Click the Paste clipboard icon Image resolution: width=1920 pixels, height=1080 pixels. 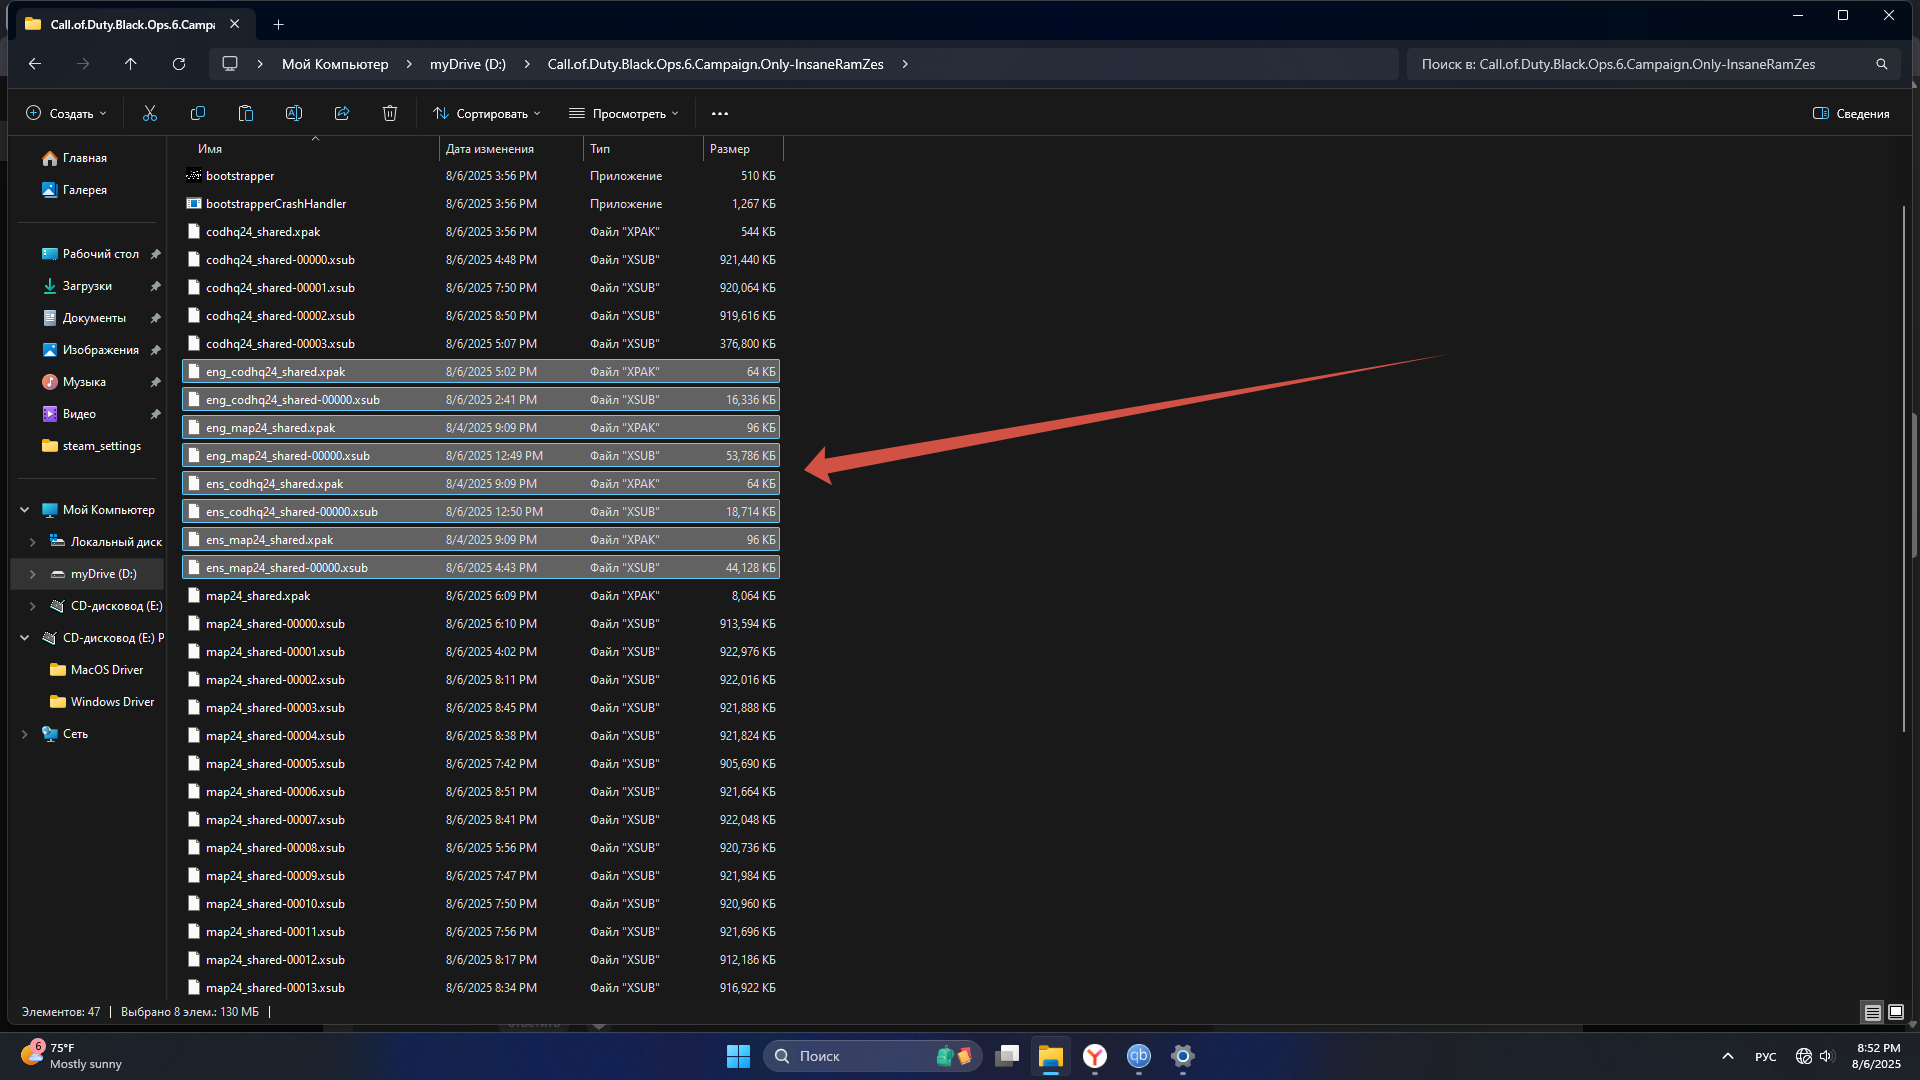(246, 114)
